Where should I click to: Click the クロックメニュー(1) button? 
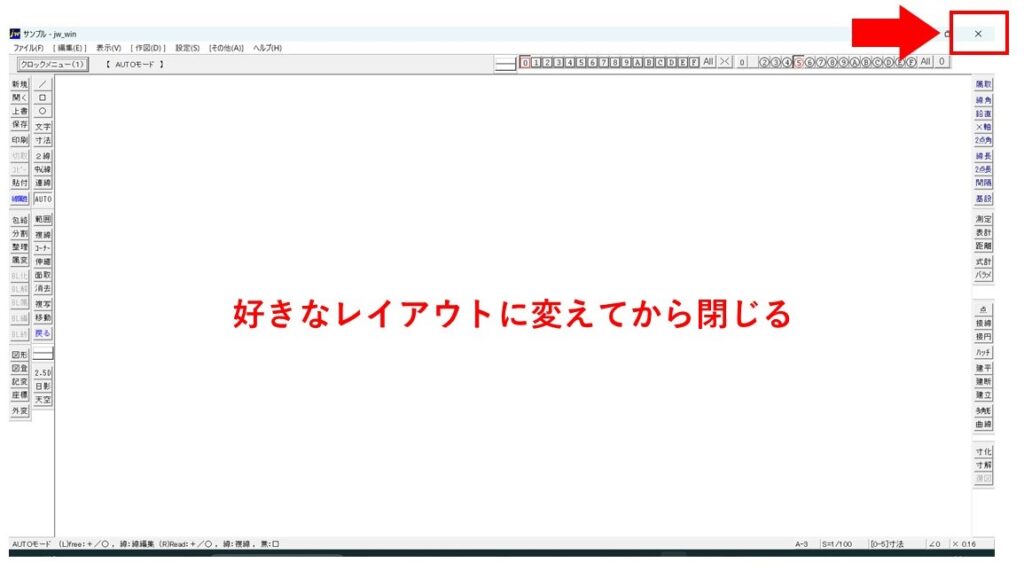pos(51,64)
